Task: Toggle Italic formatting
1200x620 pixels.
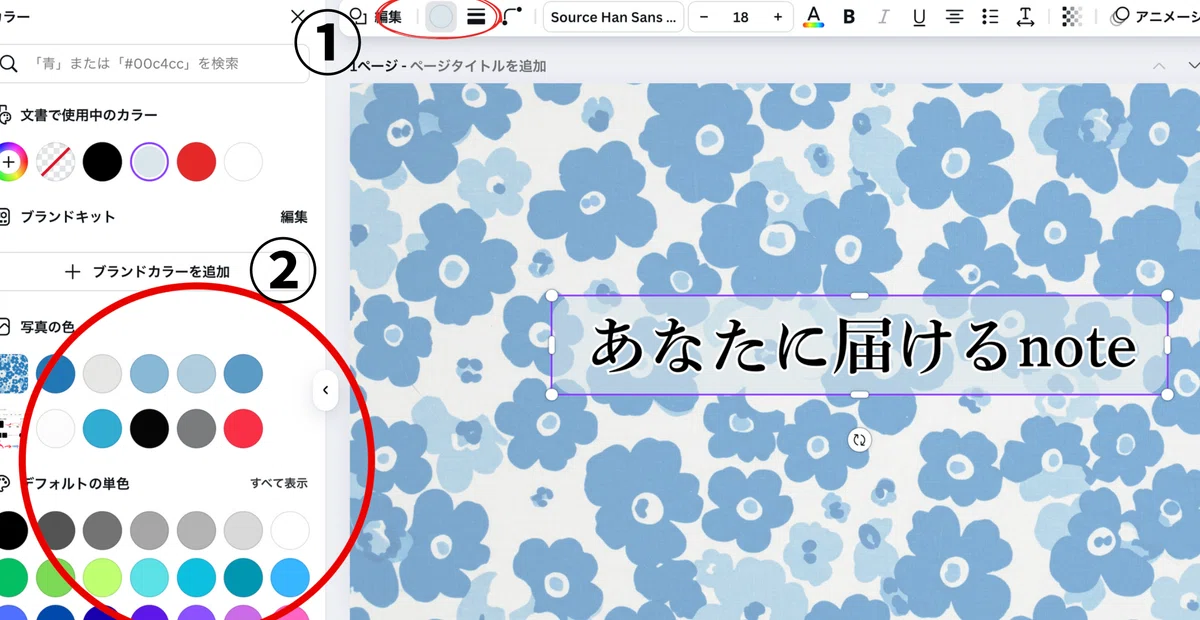Action: [884, 16]
